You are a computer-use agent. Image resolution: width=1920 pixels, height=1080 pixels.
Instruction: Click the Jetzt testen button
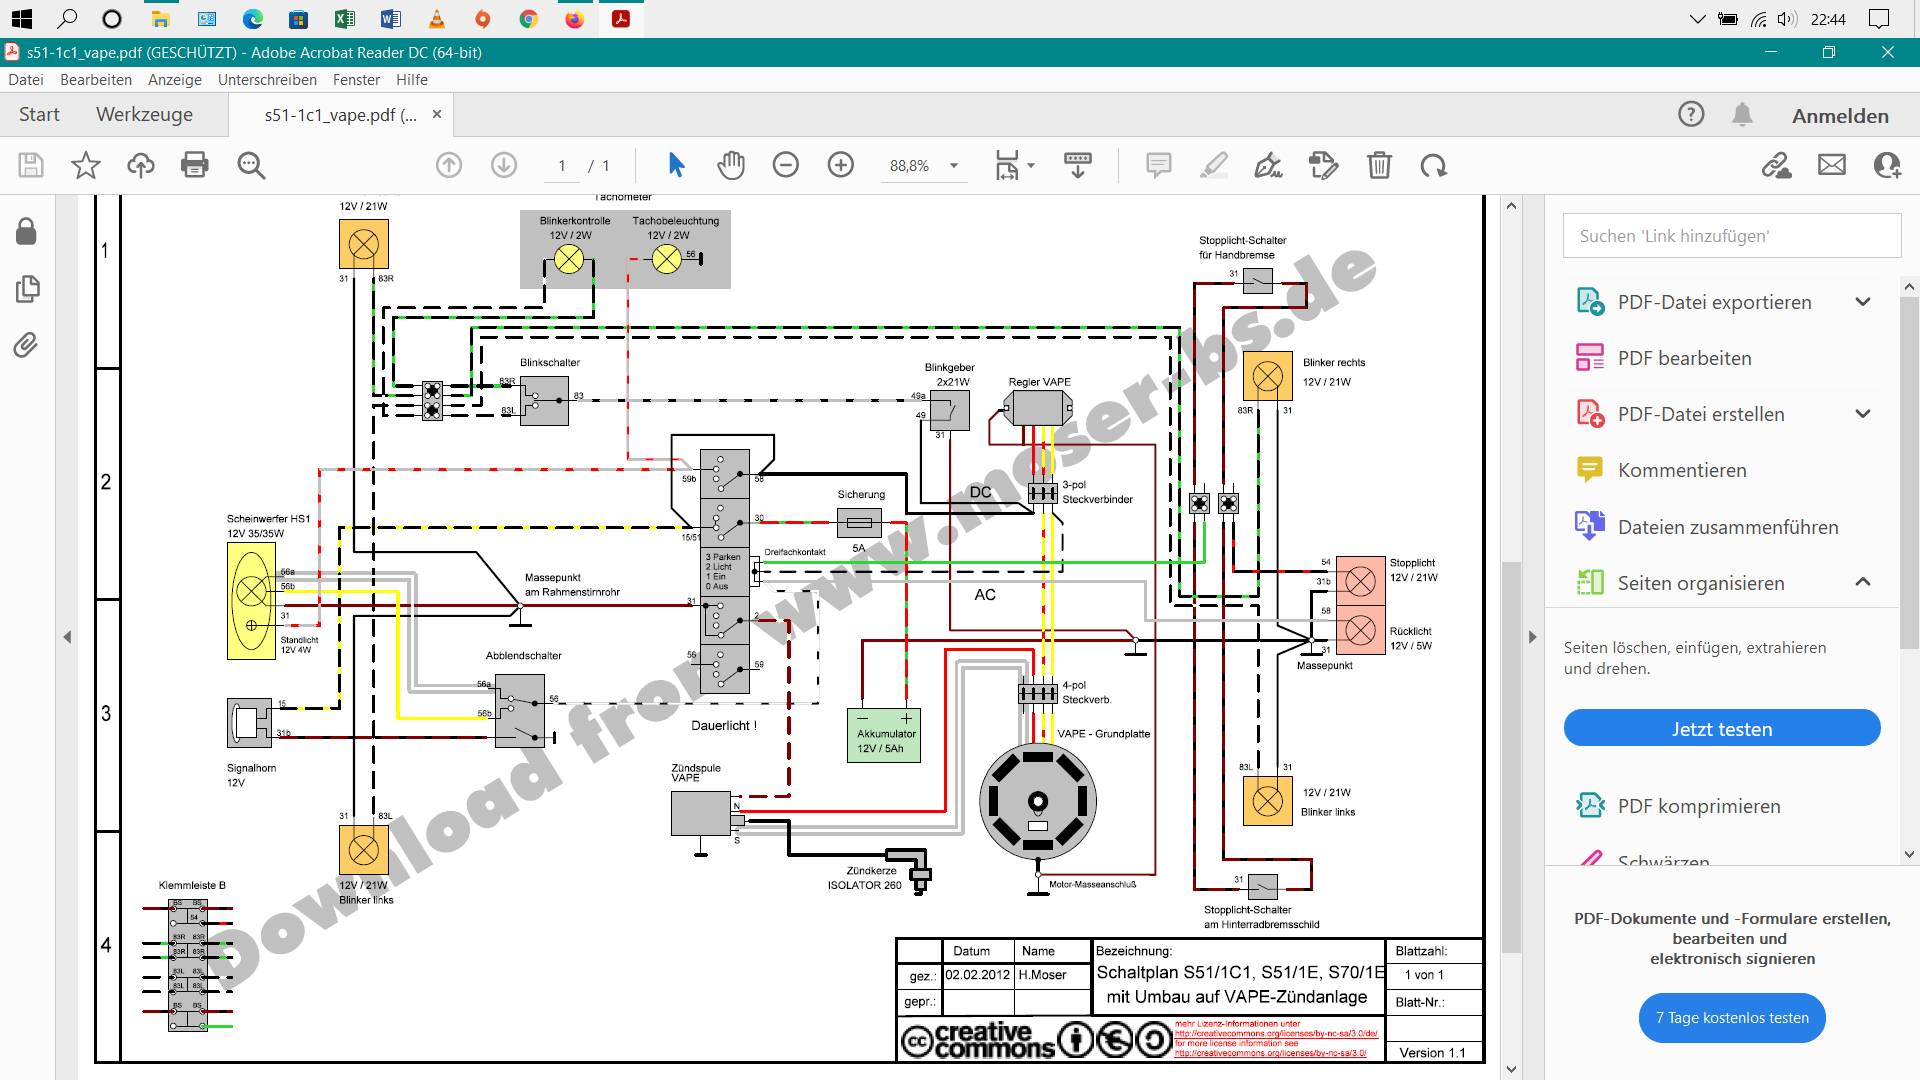click(x=1721, y=729)
